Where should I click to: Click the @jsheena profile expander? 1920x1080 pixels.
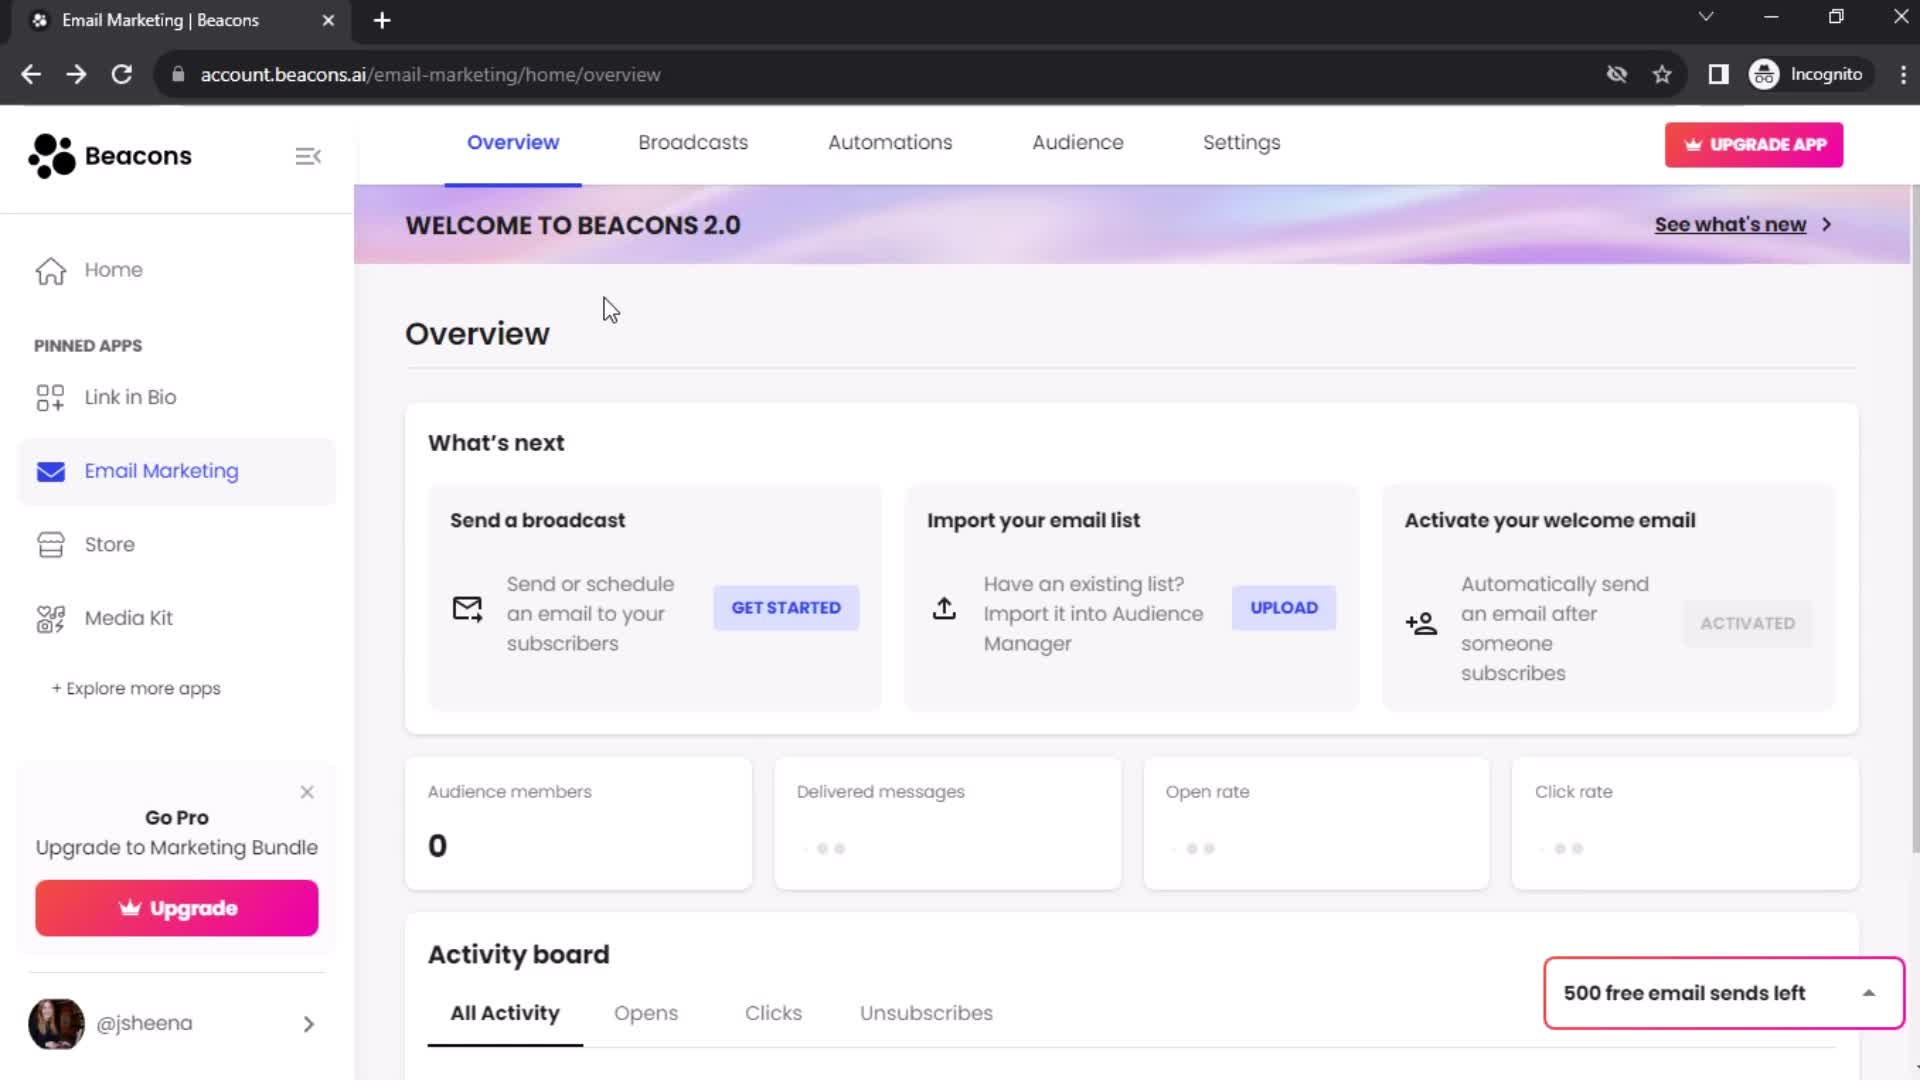coord(309,1023)
